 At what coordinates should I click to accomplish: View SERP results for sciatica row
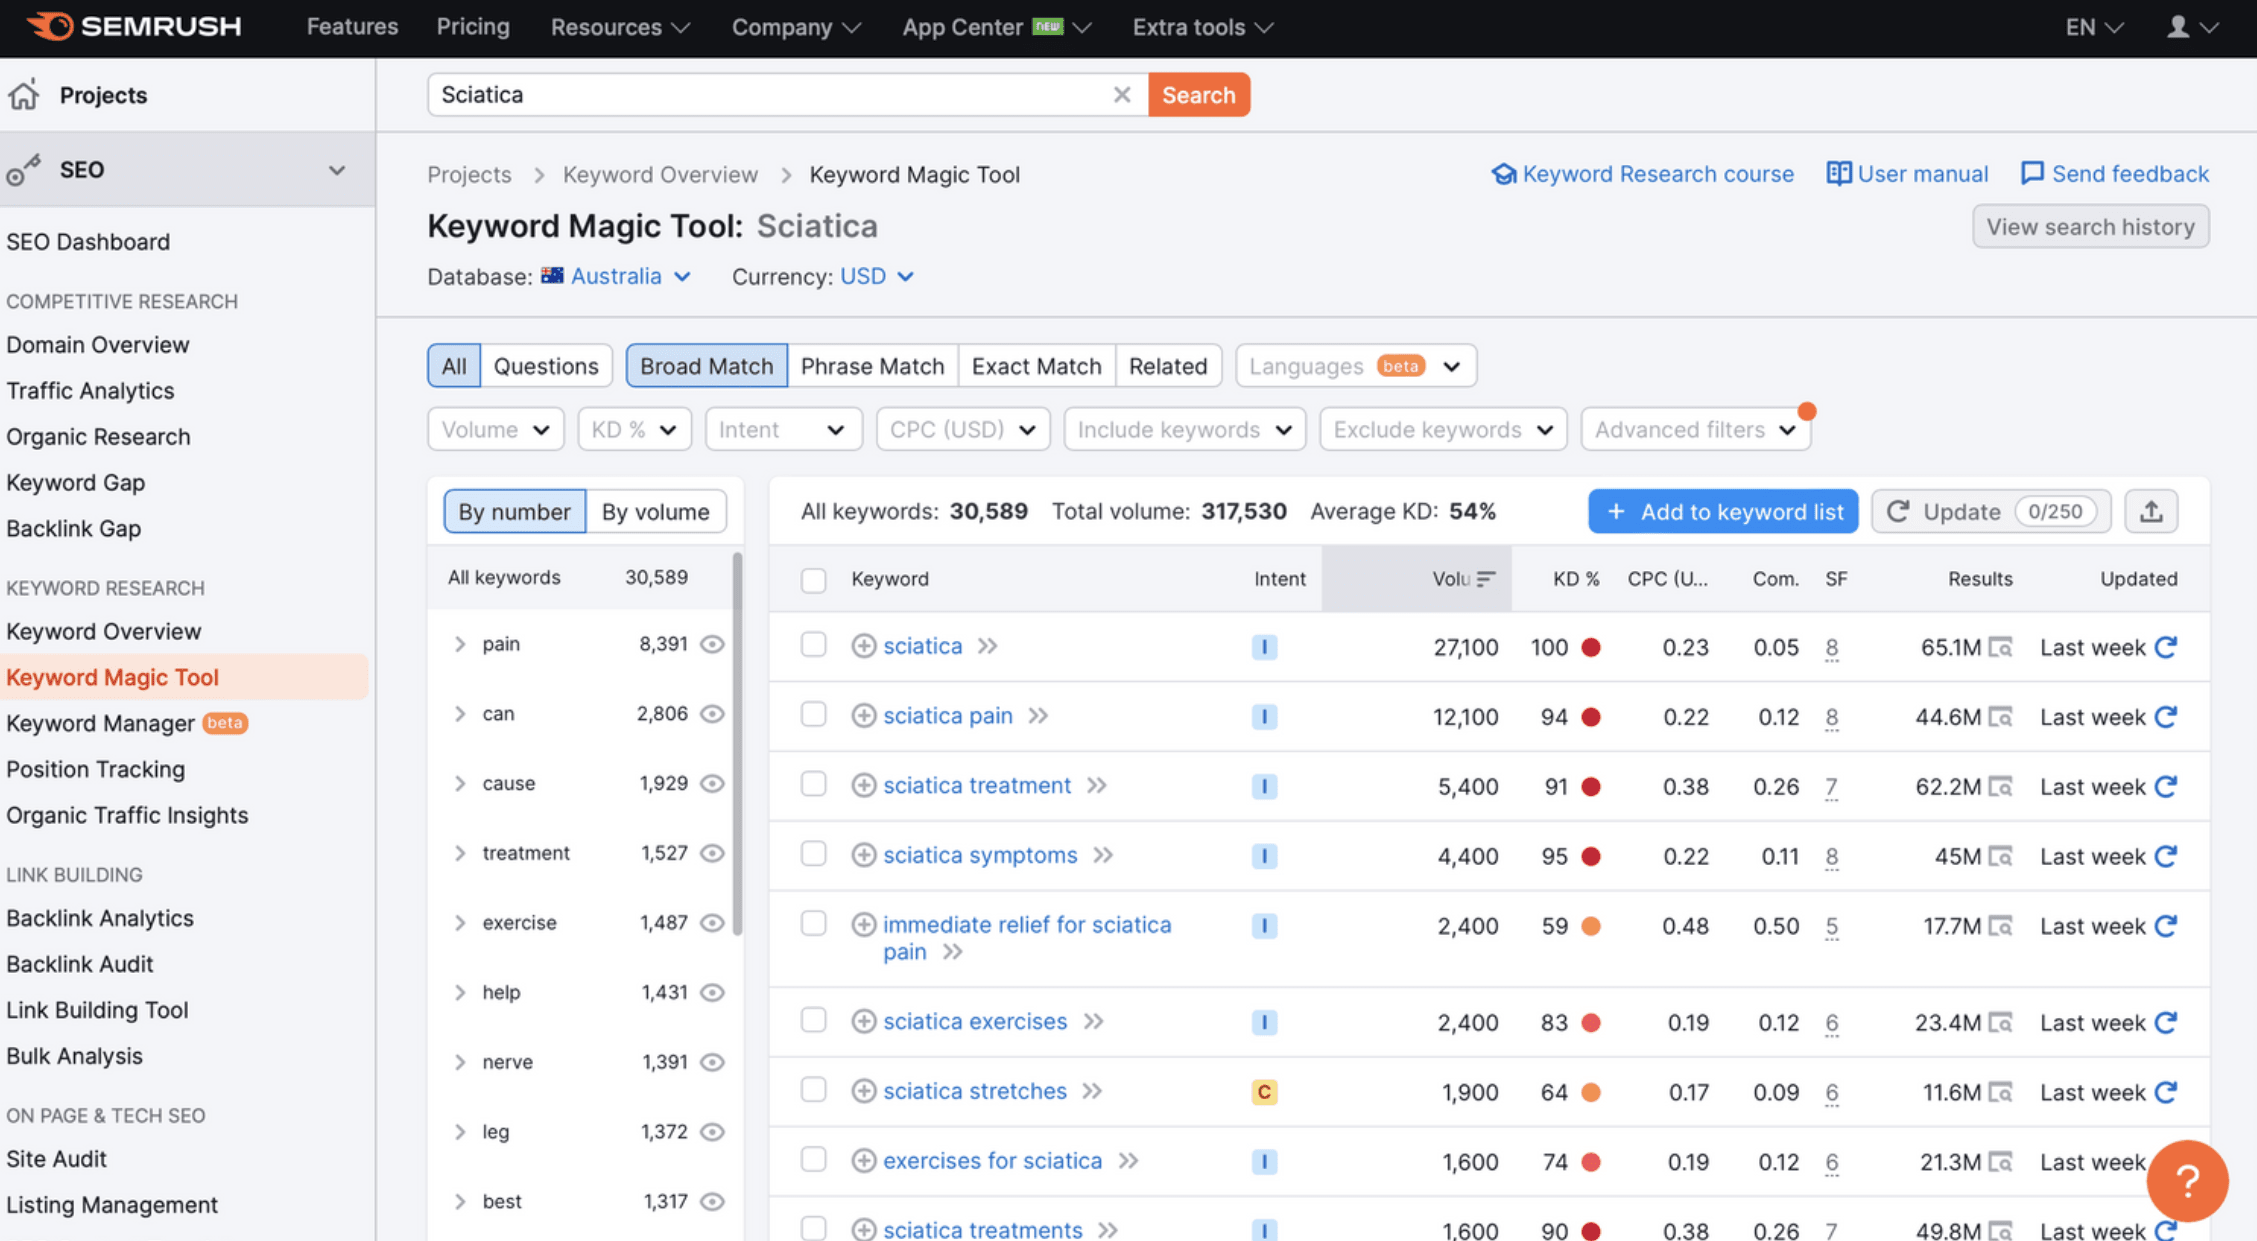click(2000, 648)
